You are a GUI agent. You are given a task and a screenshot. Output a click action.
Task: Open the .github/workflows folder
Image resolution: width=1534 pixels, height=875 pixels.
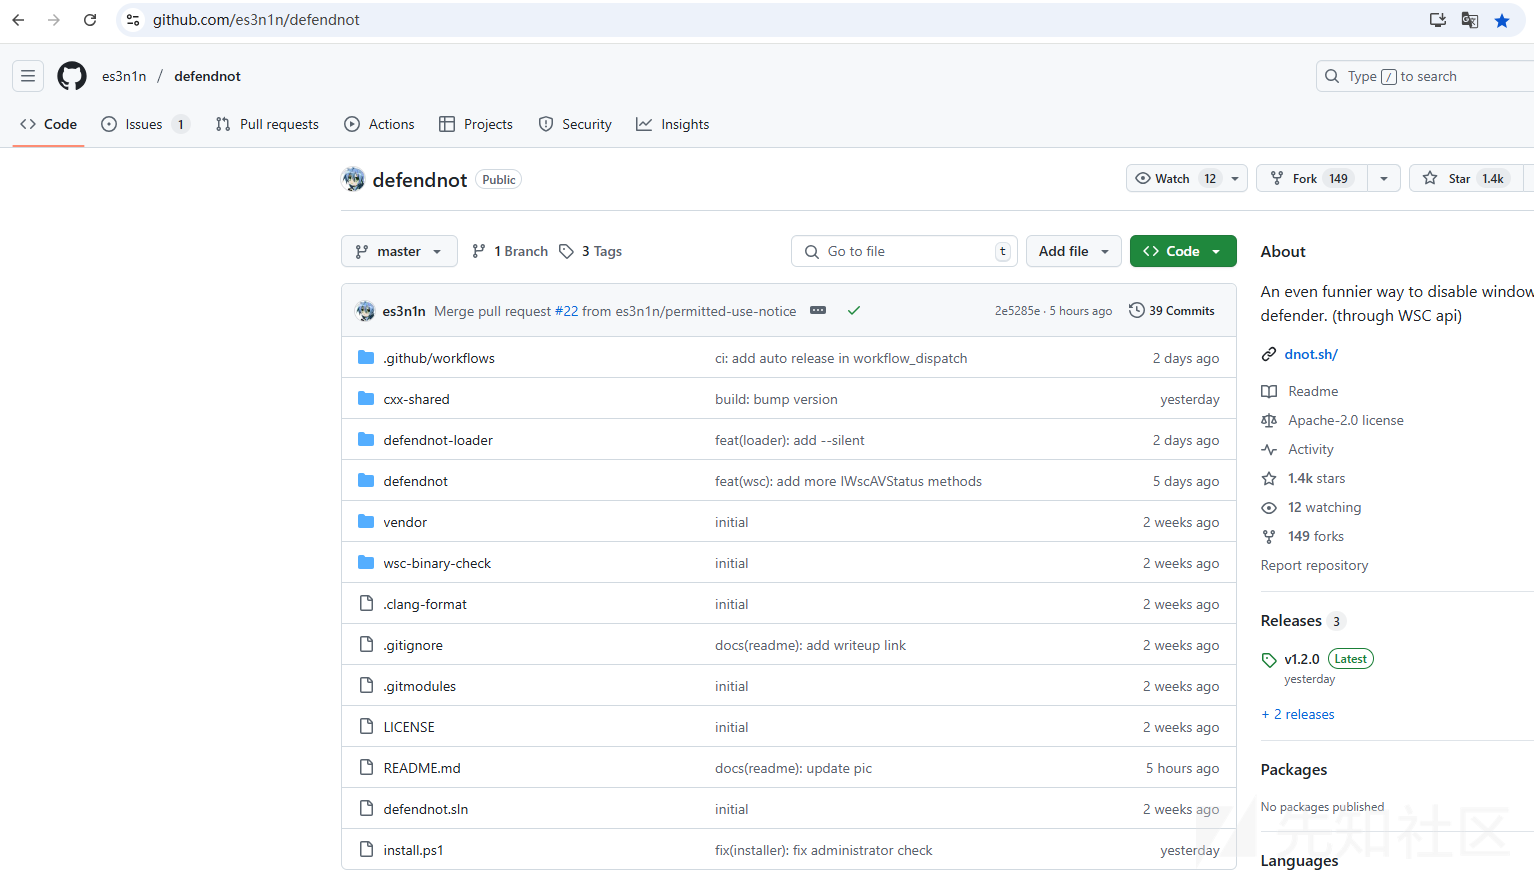pos(439,358)
